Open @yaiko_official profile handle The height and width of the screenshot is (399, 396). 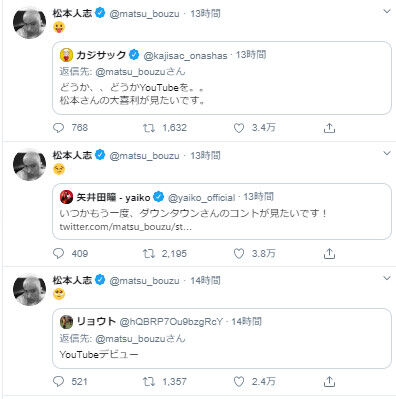(x=202, y=198)
